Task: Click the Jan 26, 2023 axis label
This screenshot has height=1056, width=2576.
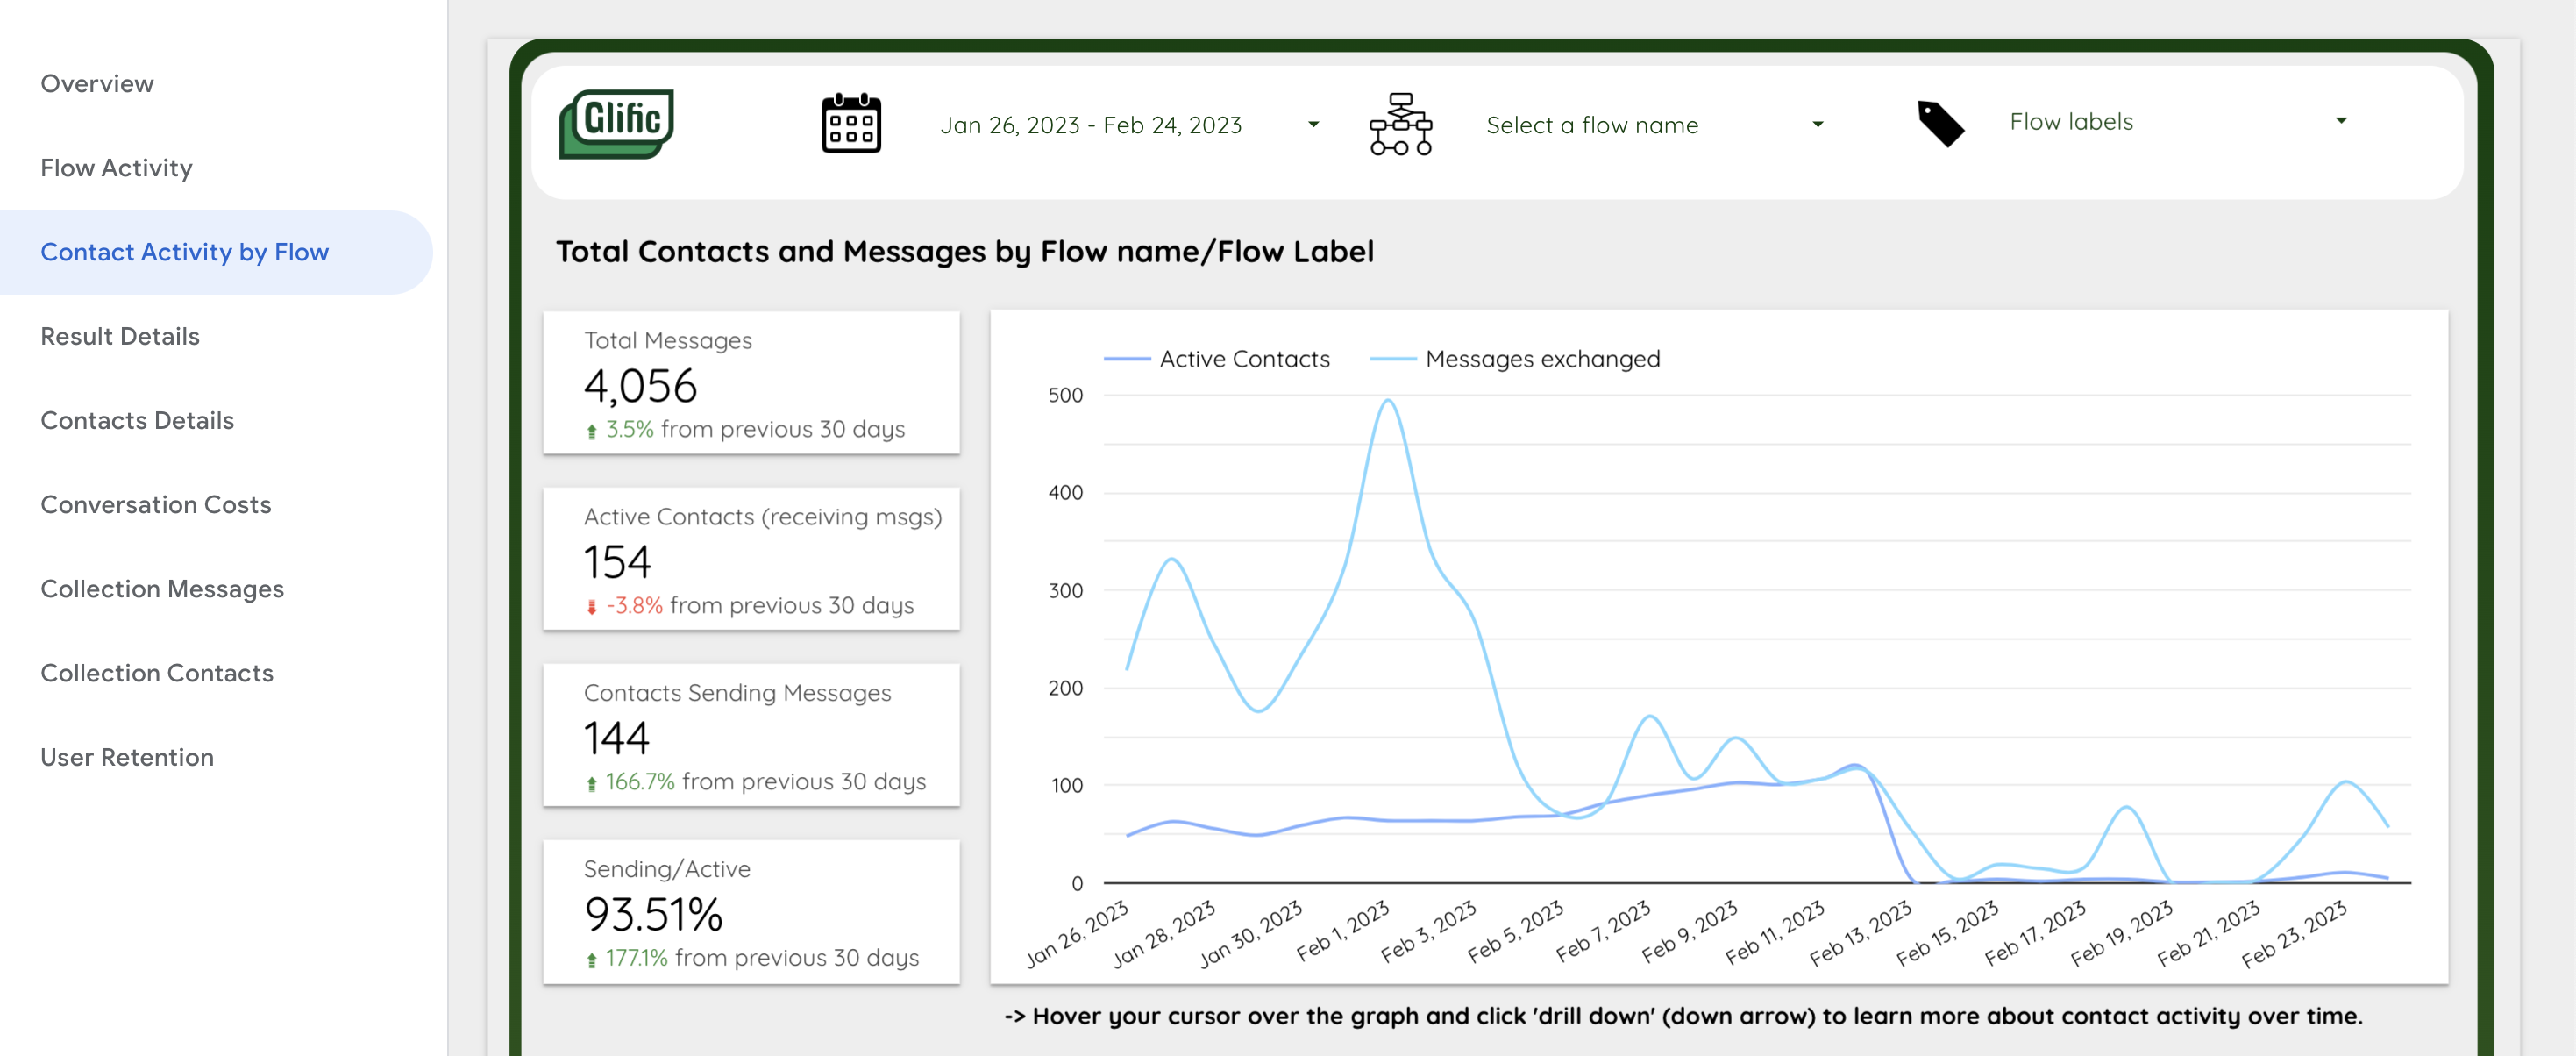Action: (x=1077, y=933)
